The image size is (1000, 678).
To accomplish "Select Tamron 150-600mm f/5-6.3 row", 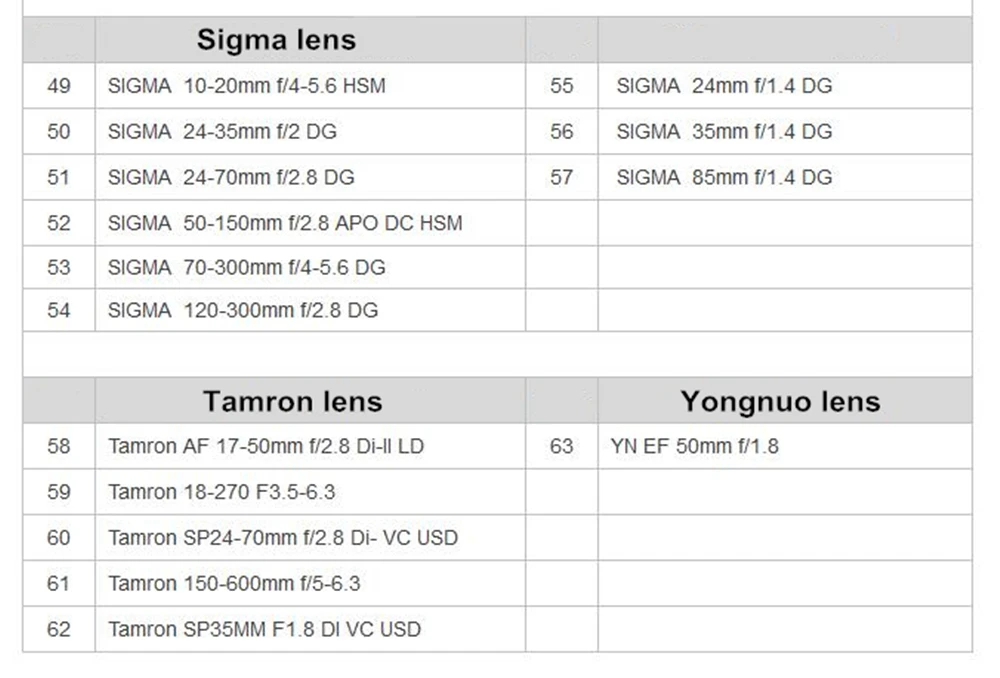I will [x=234, y=584].
